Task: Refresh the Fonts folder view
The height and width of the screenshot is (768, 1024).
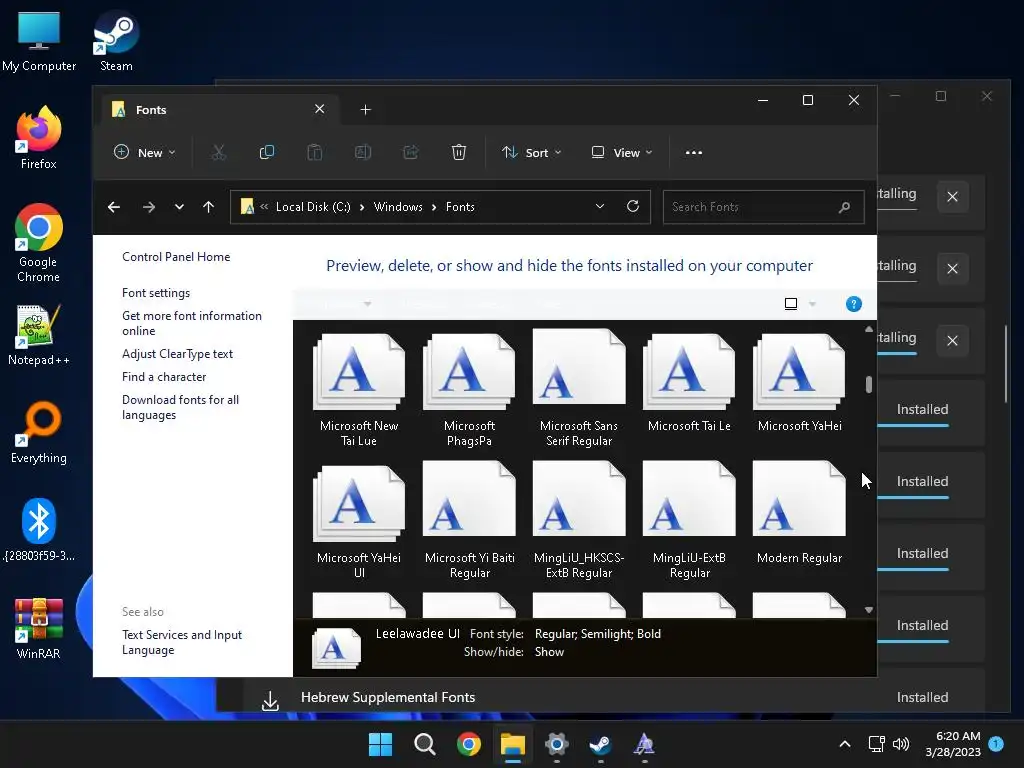Action: coord(633,206)
